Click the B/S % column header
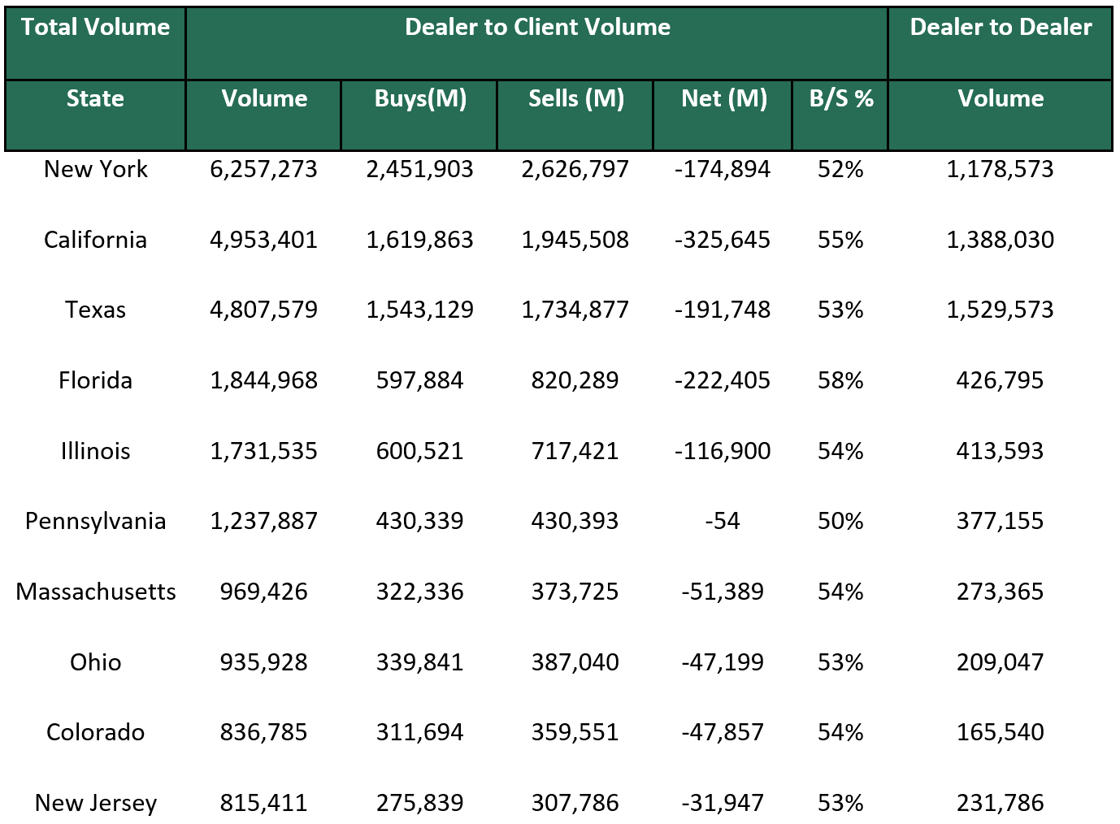The height and width of the screenshot is (824, 1120). (x=840, y=99)
